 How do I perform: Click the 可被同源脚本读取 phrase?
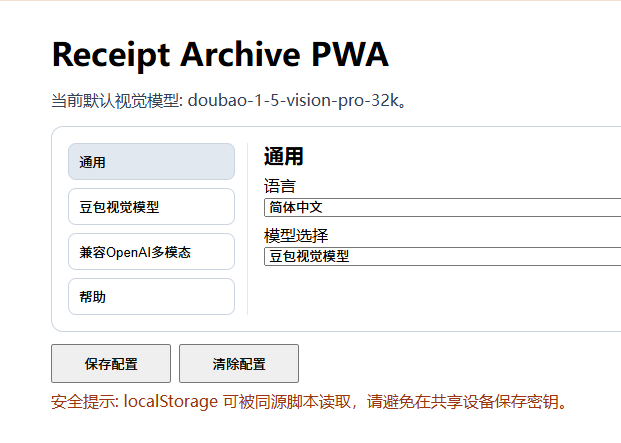pyautogui.click(x=290, y=402)
